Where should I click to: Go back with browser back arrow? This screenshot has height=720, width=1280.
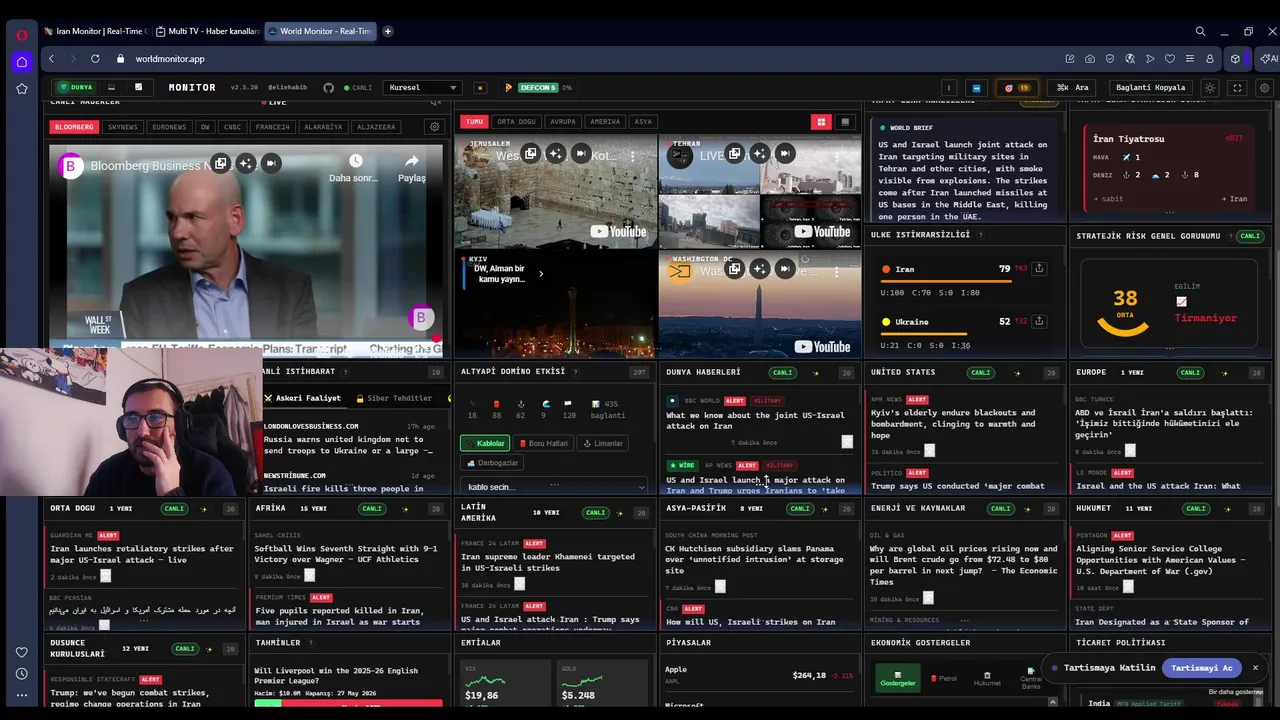(52, 59)
